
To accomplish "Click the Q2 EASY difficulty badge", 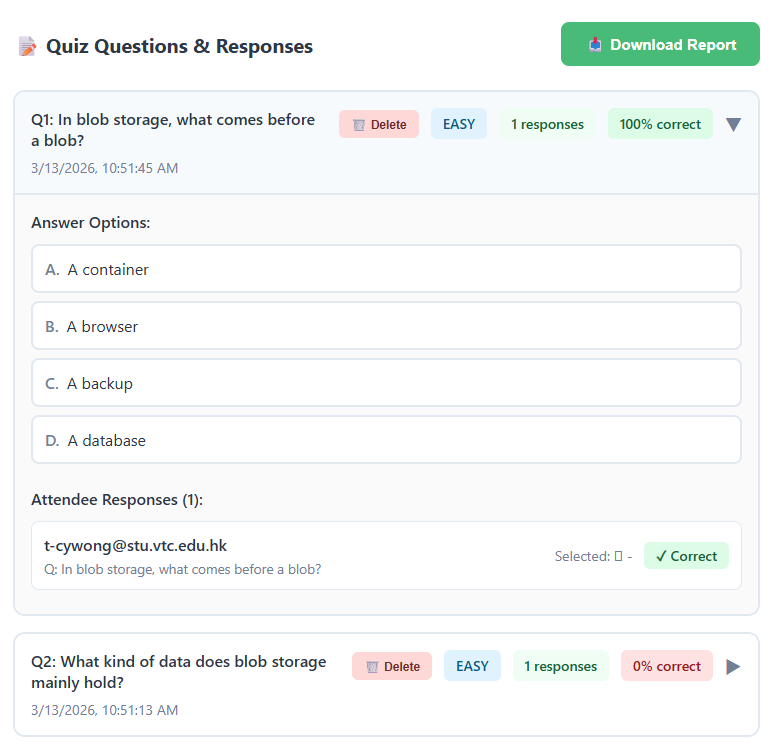I will pos(472,667).
